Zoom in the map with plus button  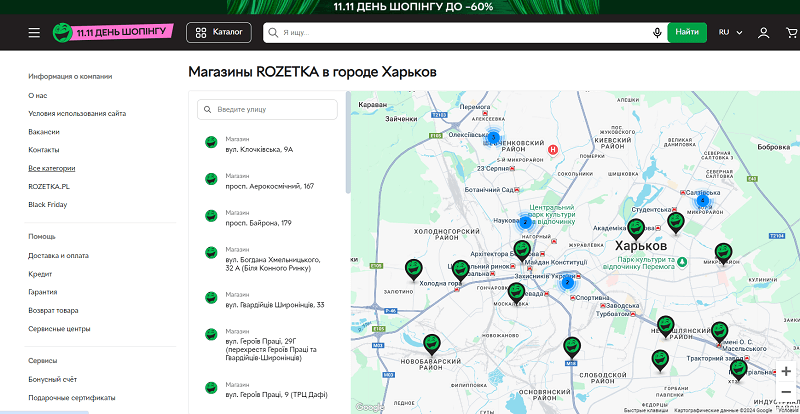click(x=786, y=371)
